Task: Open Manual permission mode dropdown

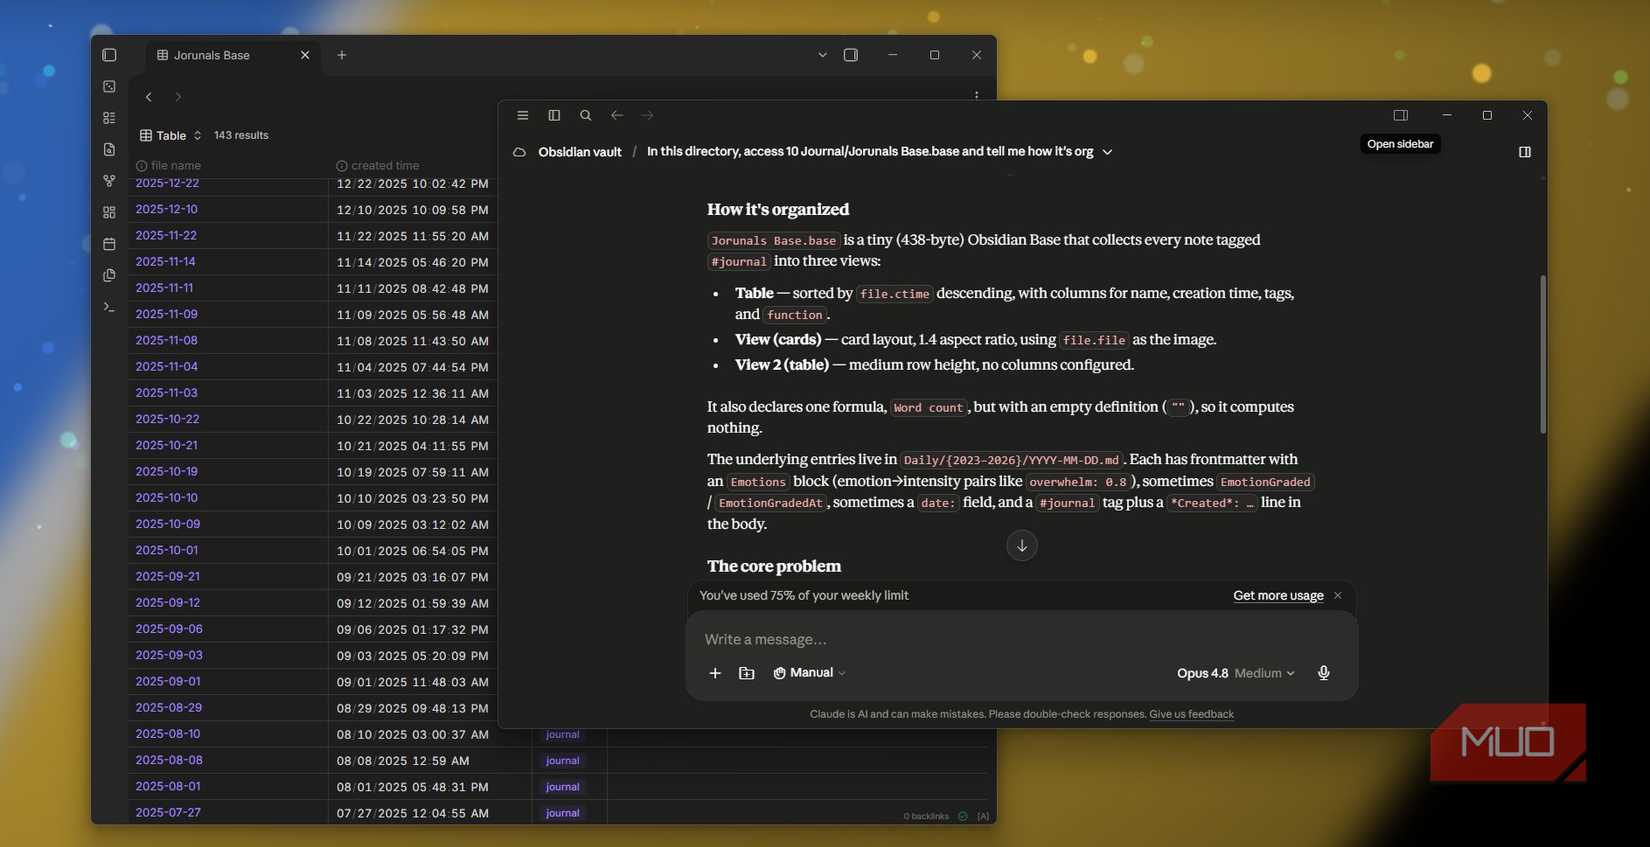Action: 810,673
